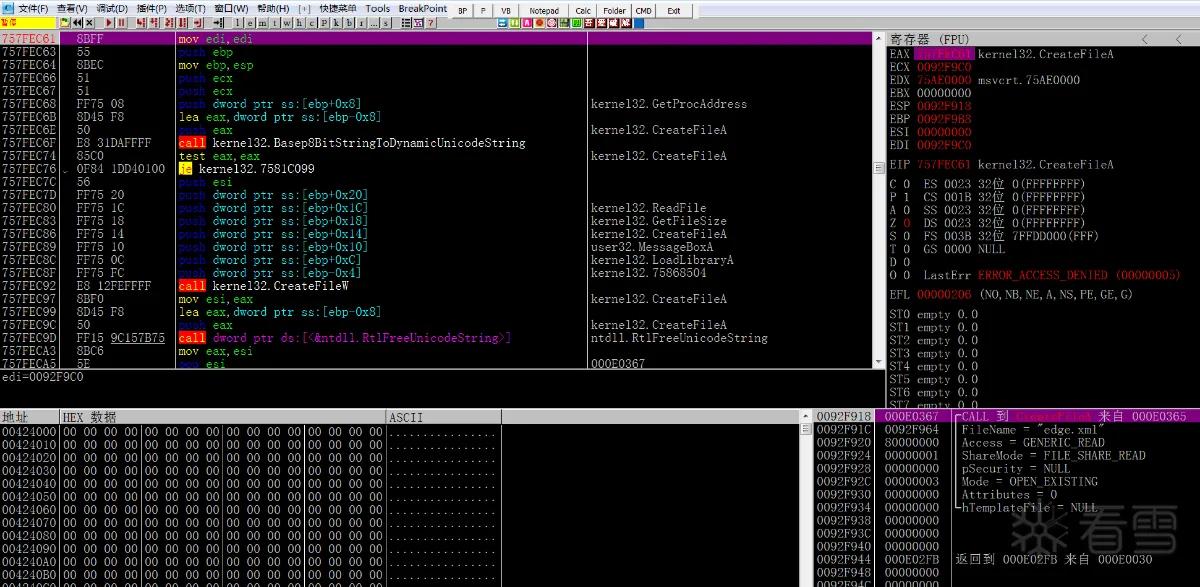Click the EIP register line
This screenshot has height=587, width=1200.
coord(1001,164)
